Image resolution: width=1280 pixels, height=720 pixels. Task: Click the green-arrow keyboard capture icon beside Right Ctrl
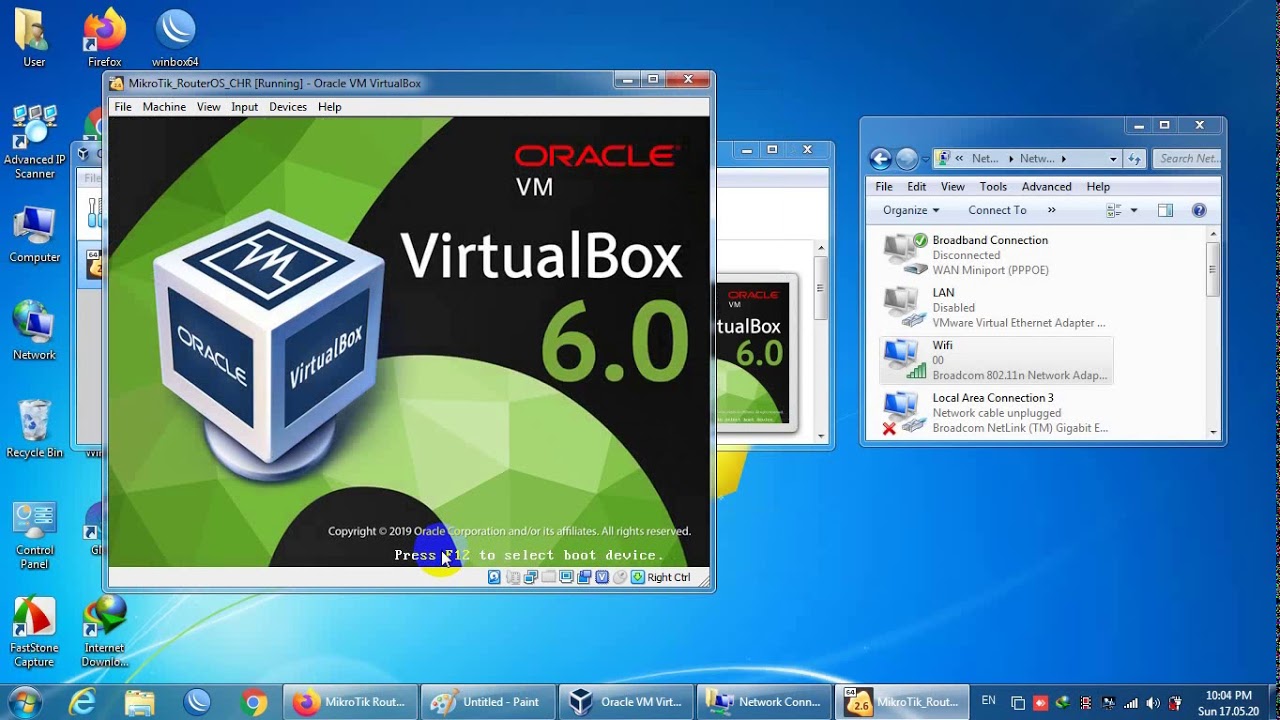[638, 577]
